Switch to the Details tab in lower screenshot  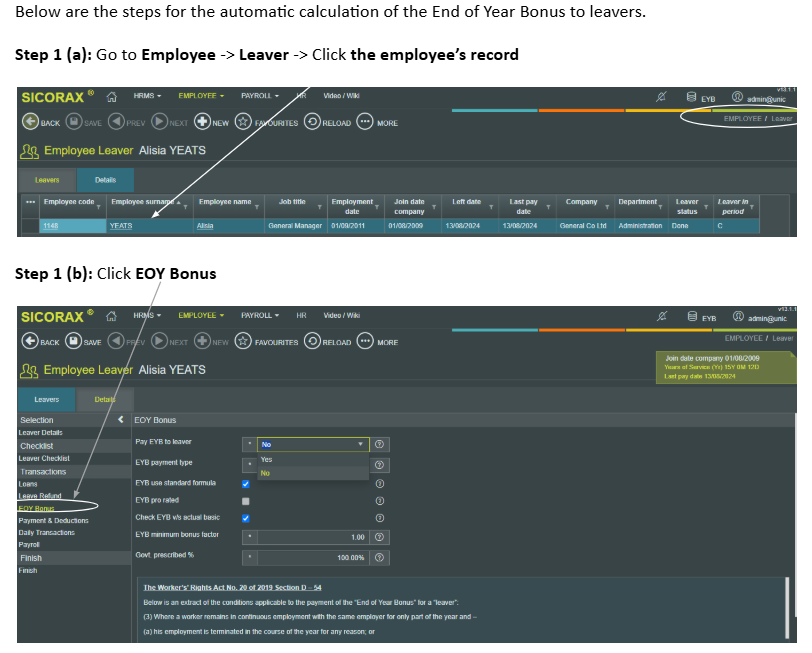(105, 399)
